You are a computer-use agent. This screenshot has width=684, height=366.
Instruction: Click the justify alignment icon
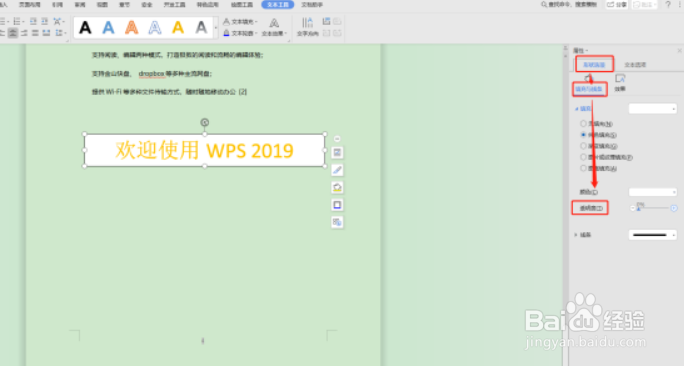pos(35,33)
